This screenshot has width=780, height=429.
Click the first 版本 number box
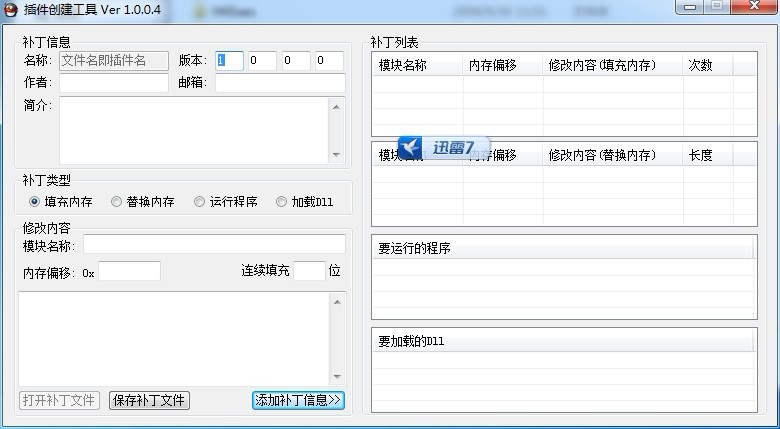[x=229, y=61]
